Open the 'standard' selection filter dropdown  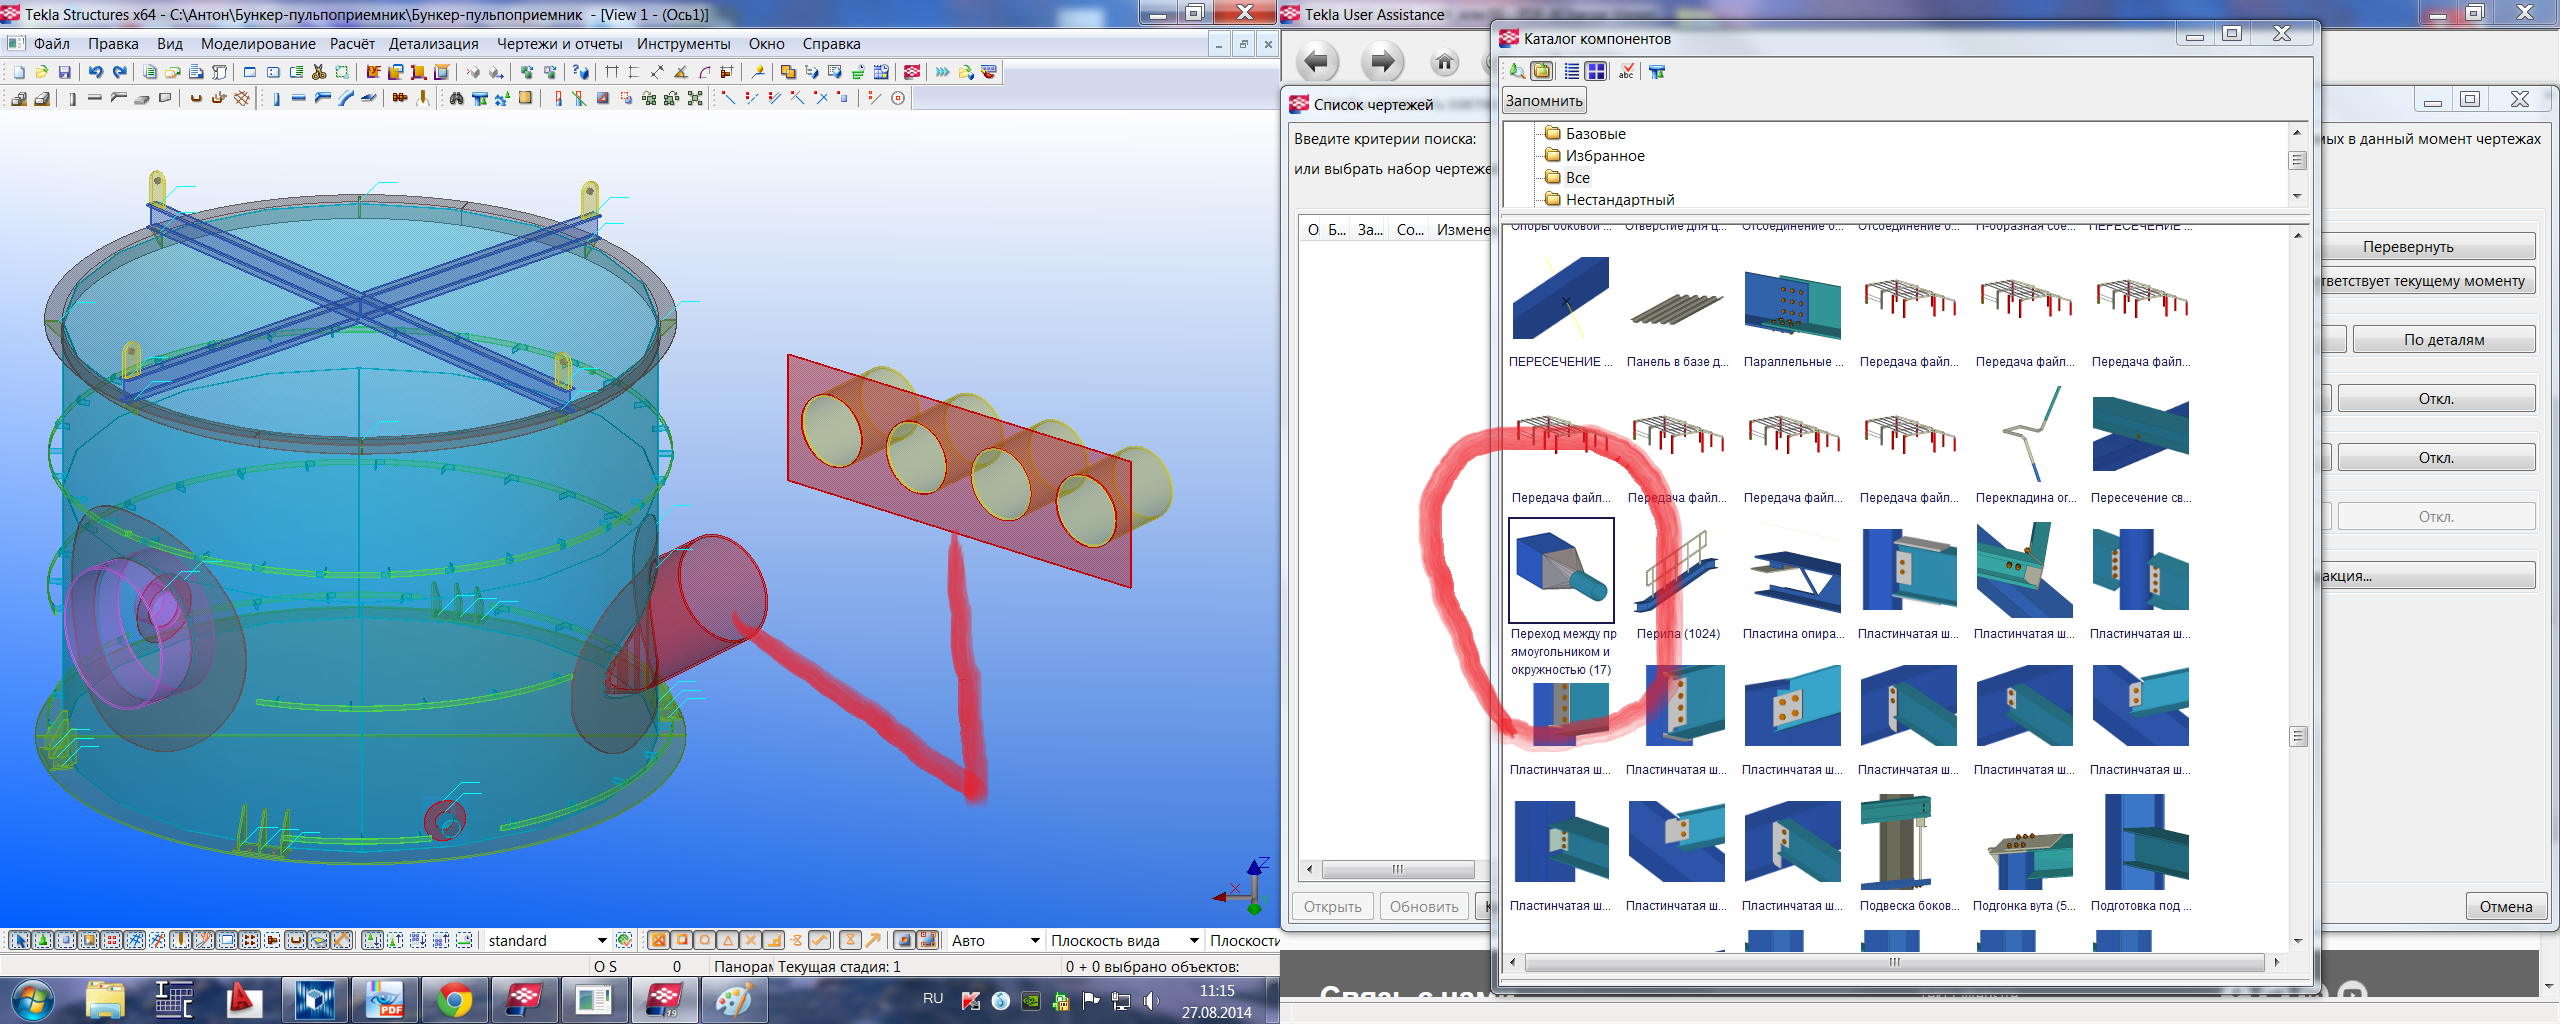click(602, 940)
